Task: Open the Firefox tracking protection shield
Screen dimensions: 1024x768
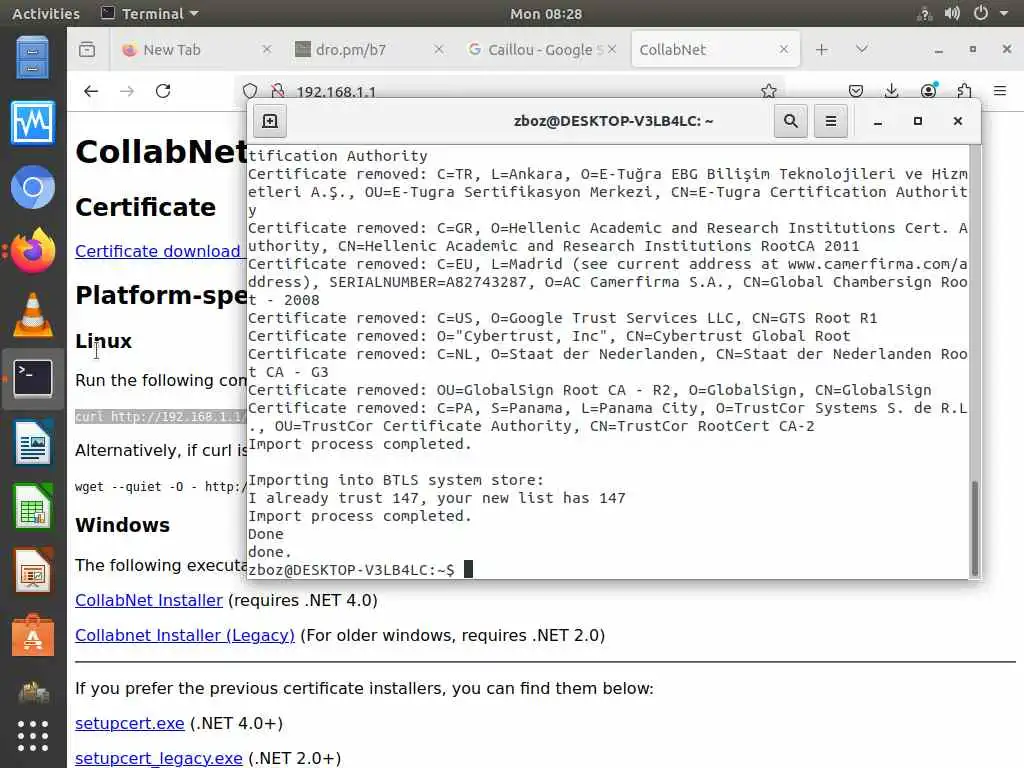Action: (250, 91)
